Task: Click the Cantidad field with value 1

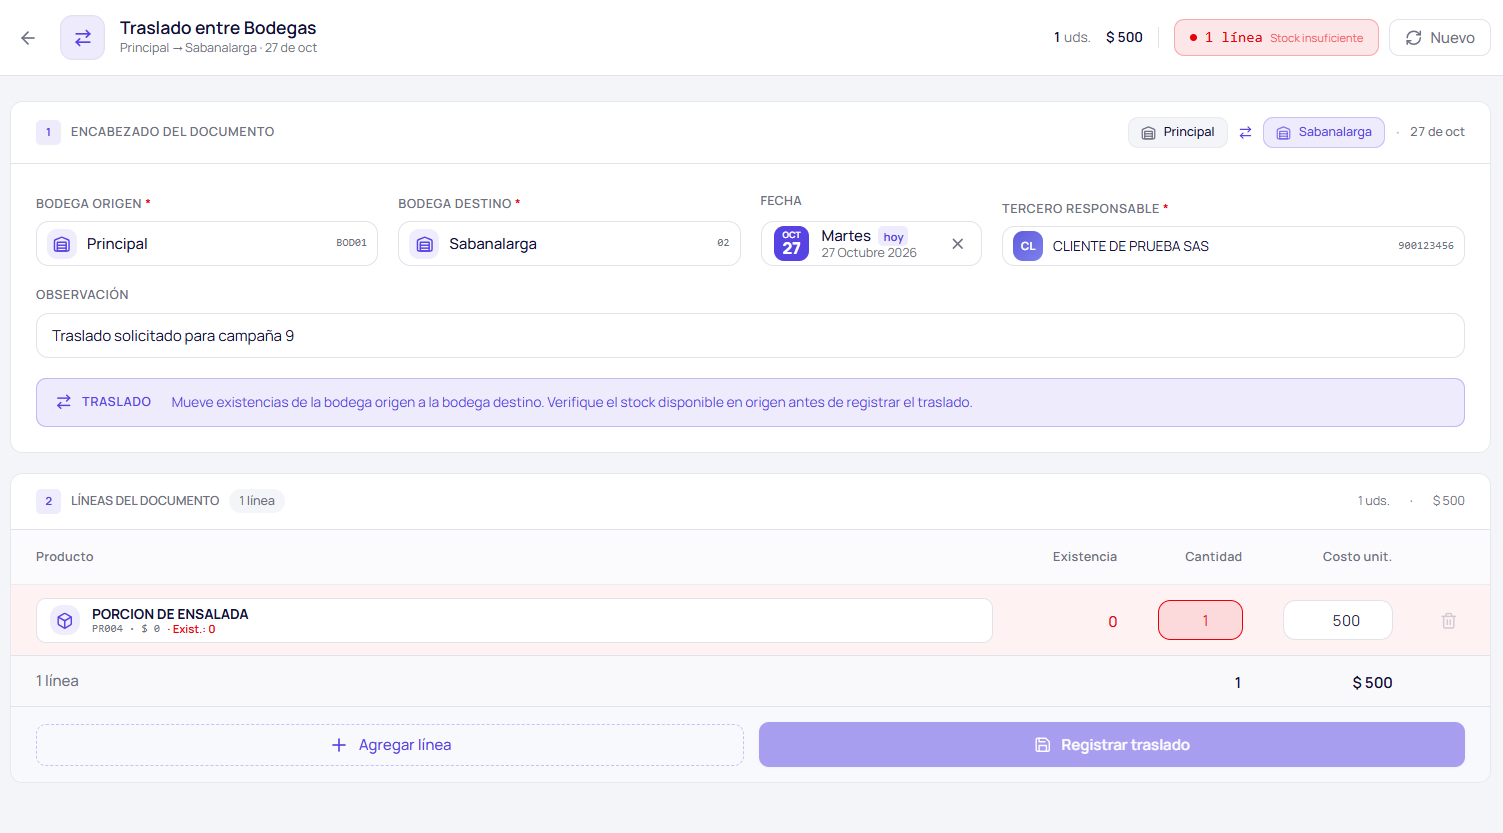Action: [x=1200, y=620]
